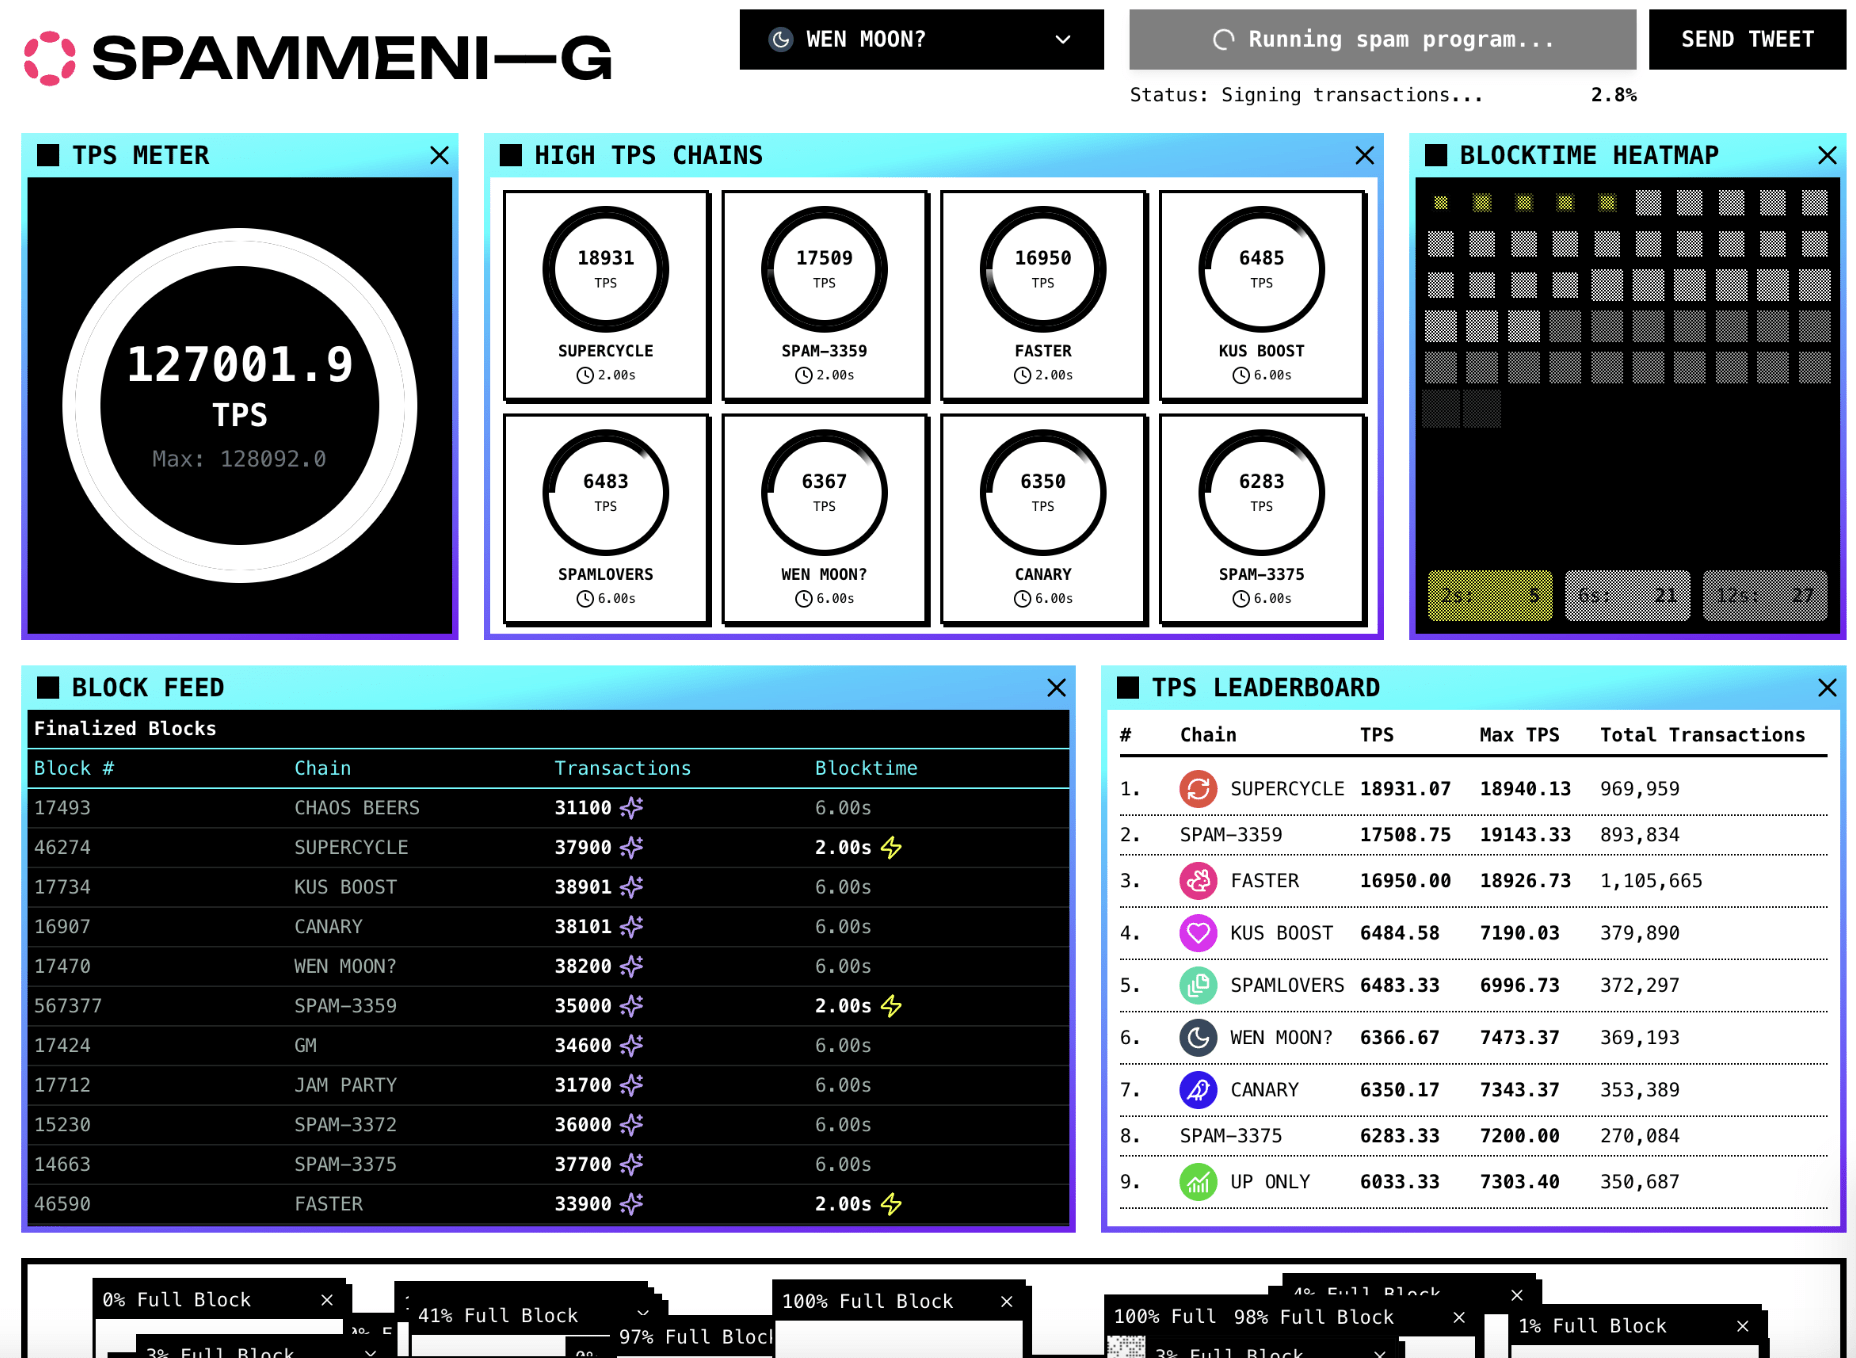Click the SPAMLOVERS leaderboard avatar icon
Image resolution: width=1856 pixels, height=1358 pixels.
1198,985
